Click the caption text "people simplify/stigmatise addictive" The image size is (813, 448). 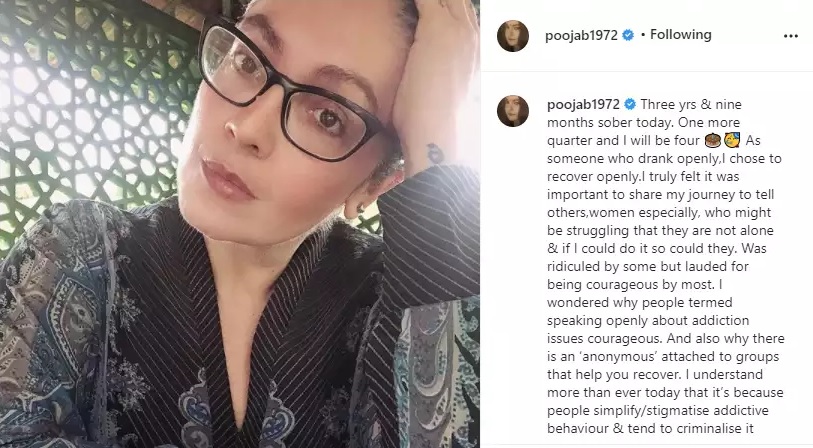(x=658, y=411)
